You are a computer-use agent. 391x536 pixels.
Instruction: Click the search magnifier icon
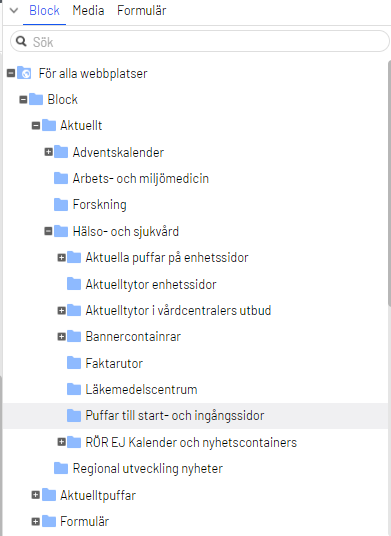[21, 41]
